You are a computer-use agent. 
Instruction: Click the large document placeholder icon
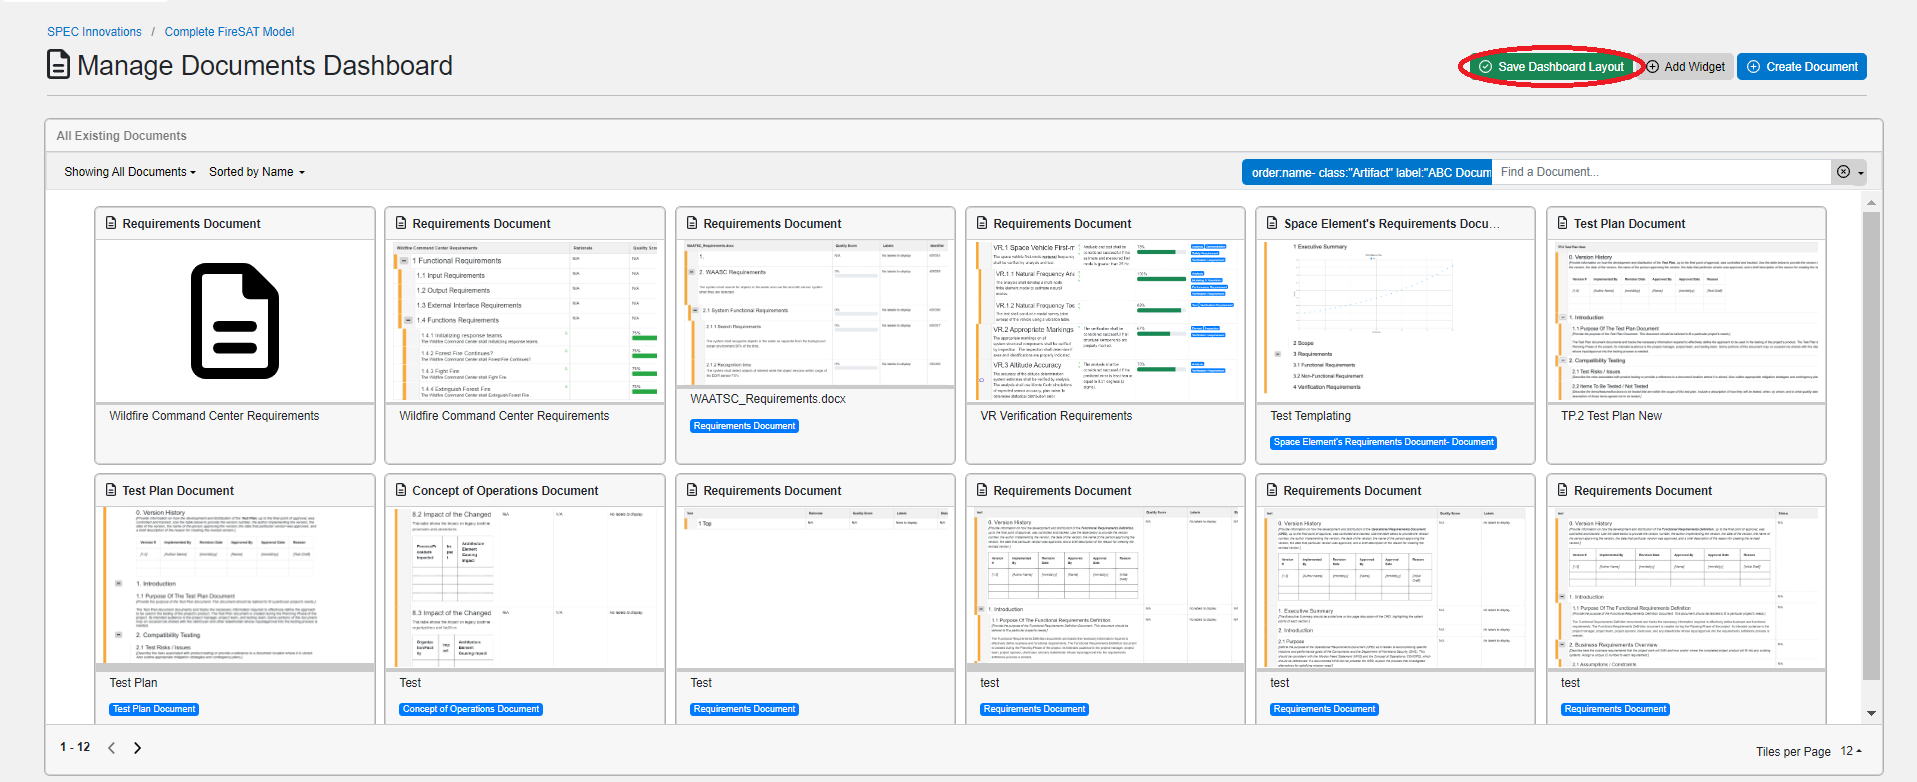click(235, 321)
